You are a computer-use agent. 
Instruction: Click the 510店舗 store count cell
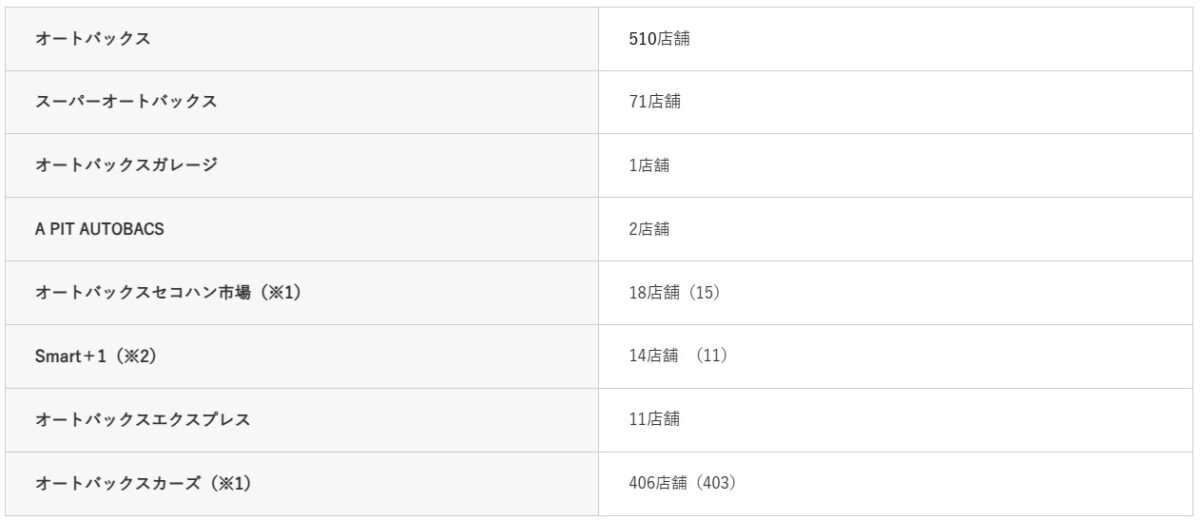coord(659,39)
